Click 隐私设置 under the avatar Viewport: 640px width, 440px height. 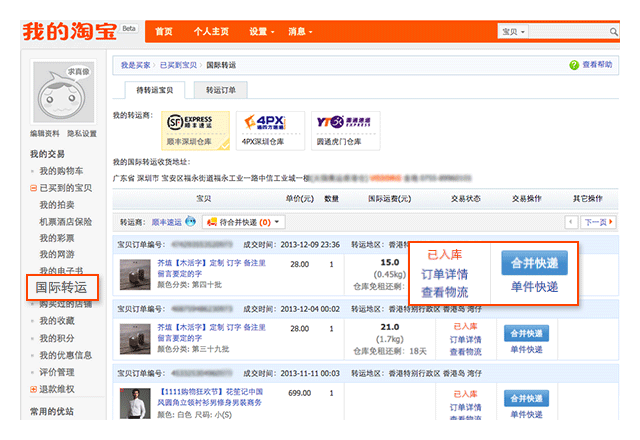(x=82, y=133)
